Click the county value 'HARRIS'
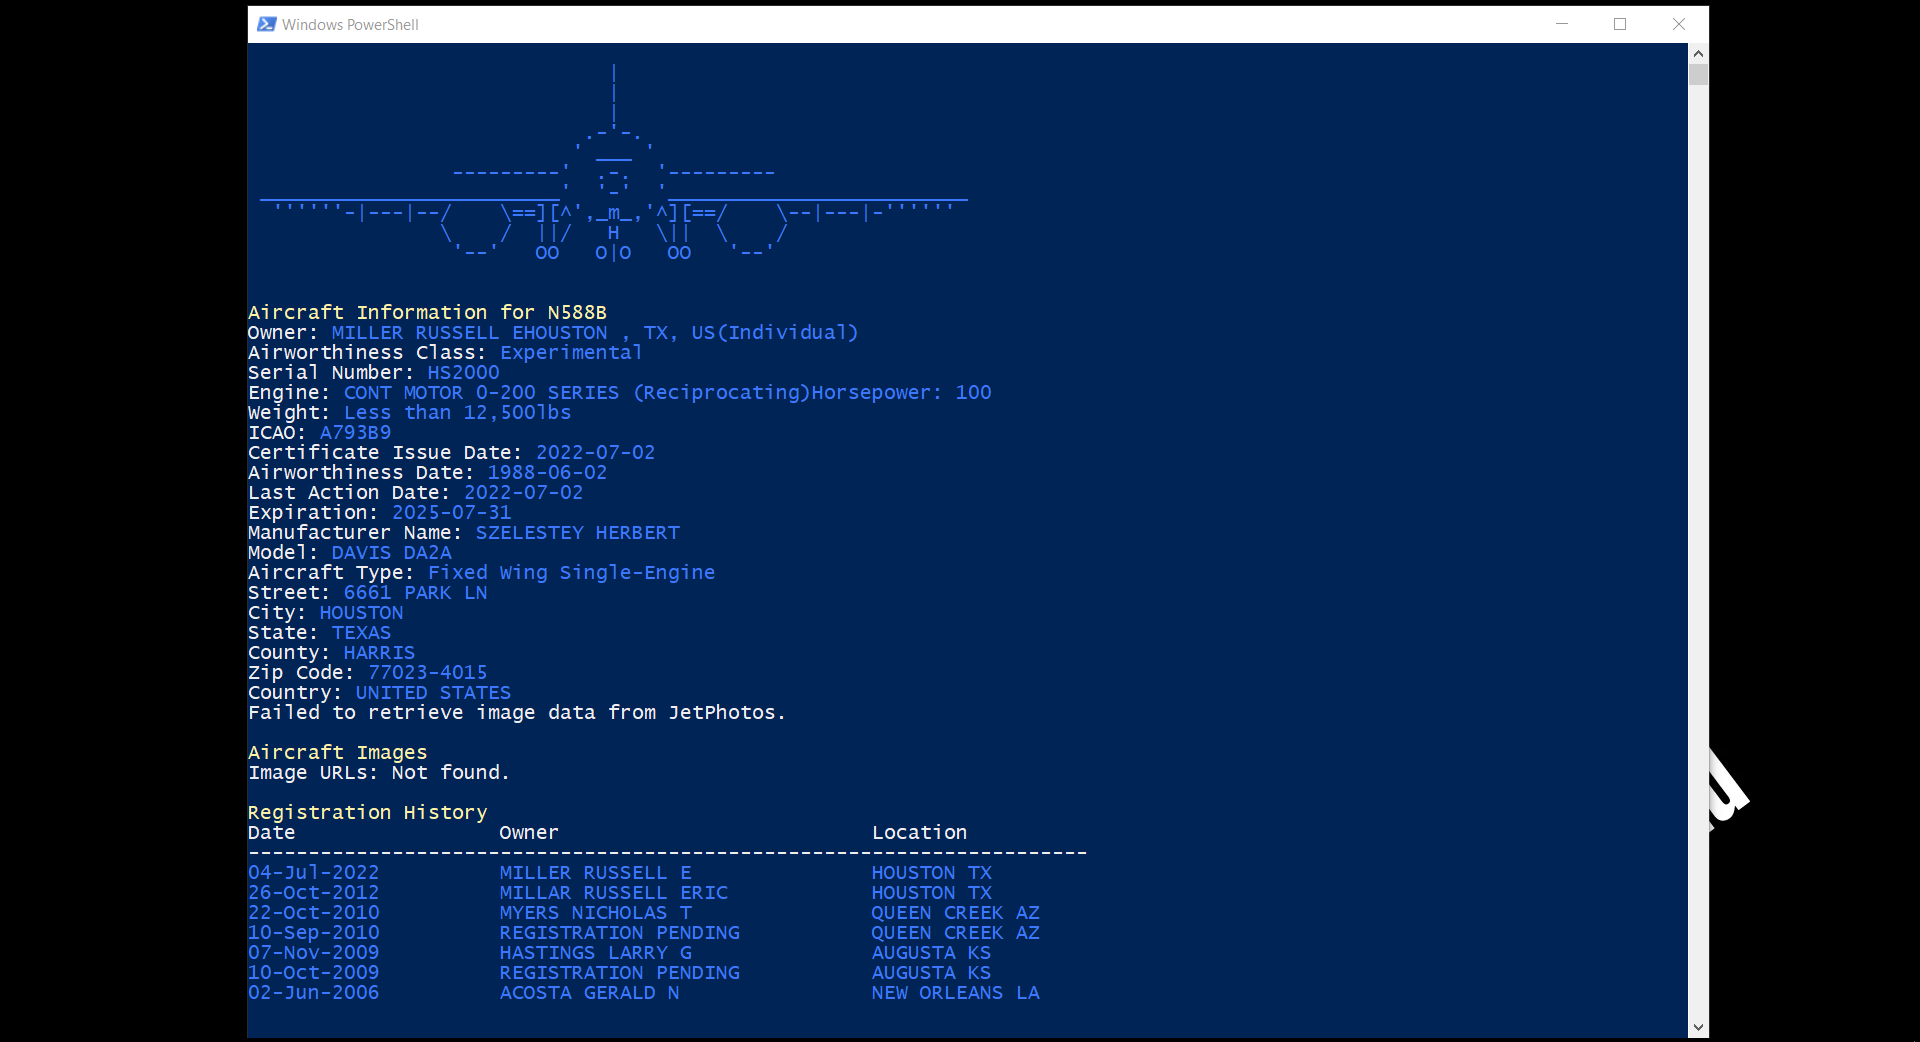The height and width of the screenshot is (1042, 1920). pyautogui.click(x=379, y=653)
